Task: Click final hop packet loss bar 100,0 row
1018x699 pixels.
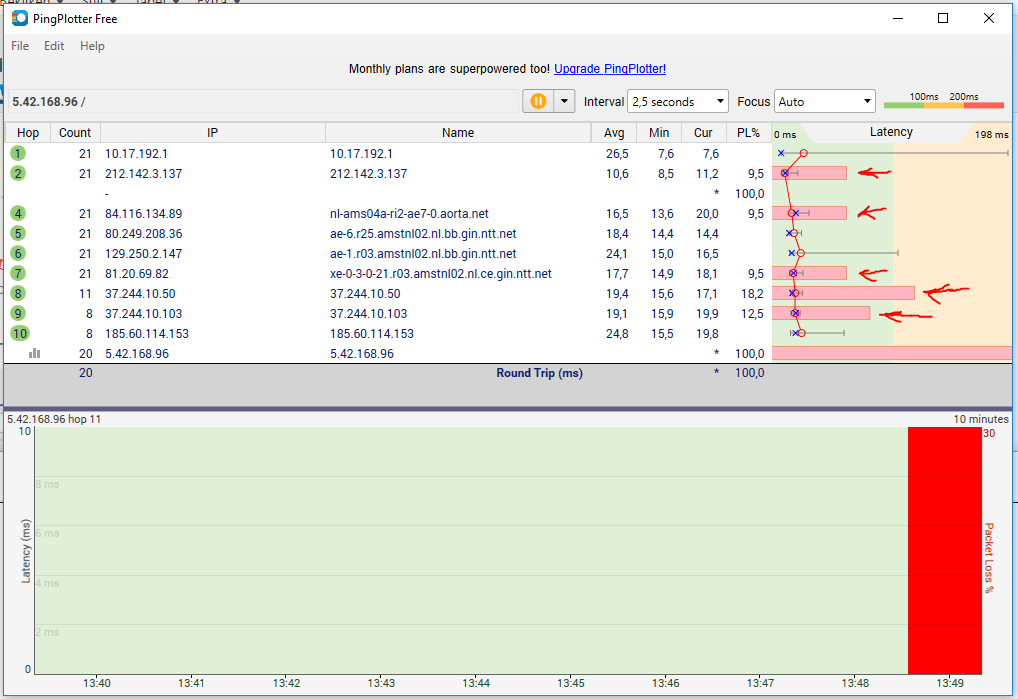Action: [x=891, y=353]
